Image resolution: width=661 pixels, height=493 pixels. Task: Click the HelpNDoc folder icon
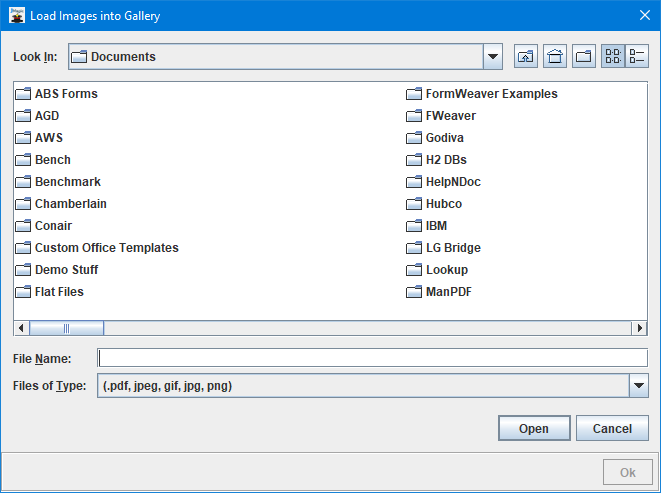pos(414,182)
